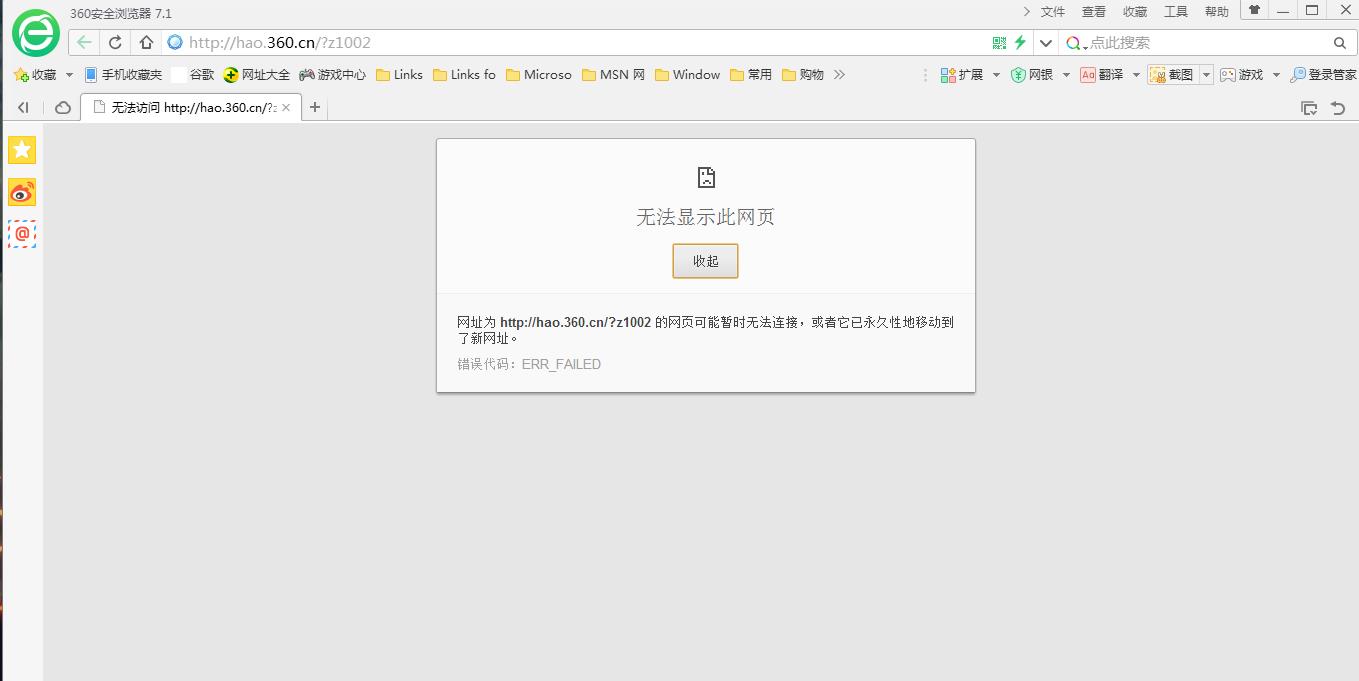
Task: Click the 翻译 translate button
Action: pyautogui.click(x=1102, y=75)
